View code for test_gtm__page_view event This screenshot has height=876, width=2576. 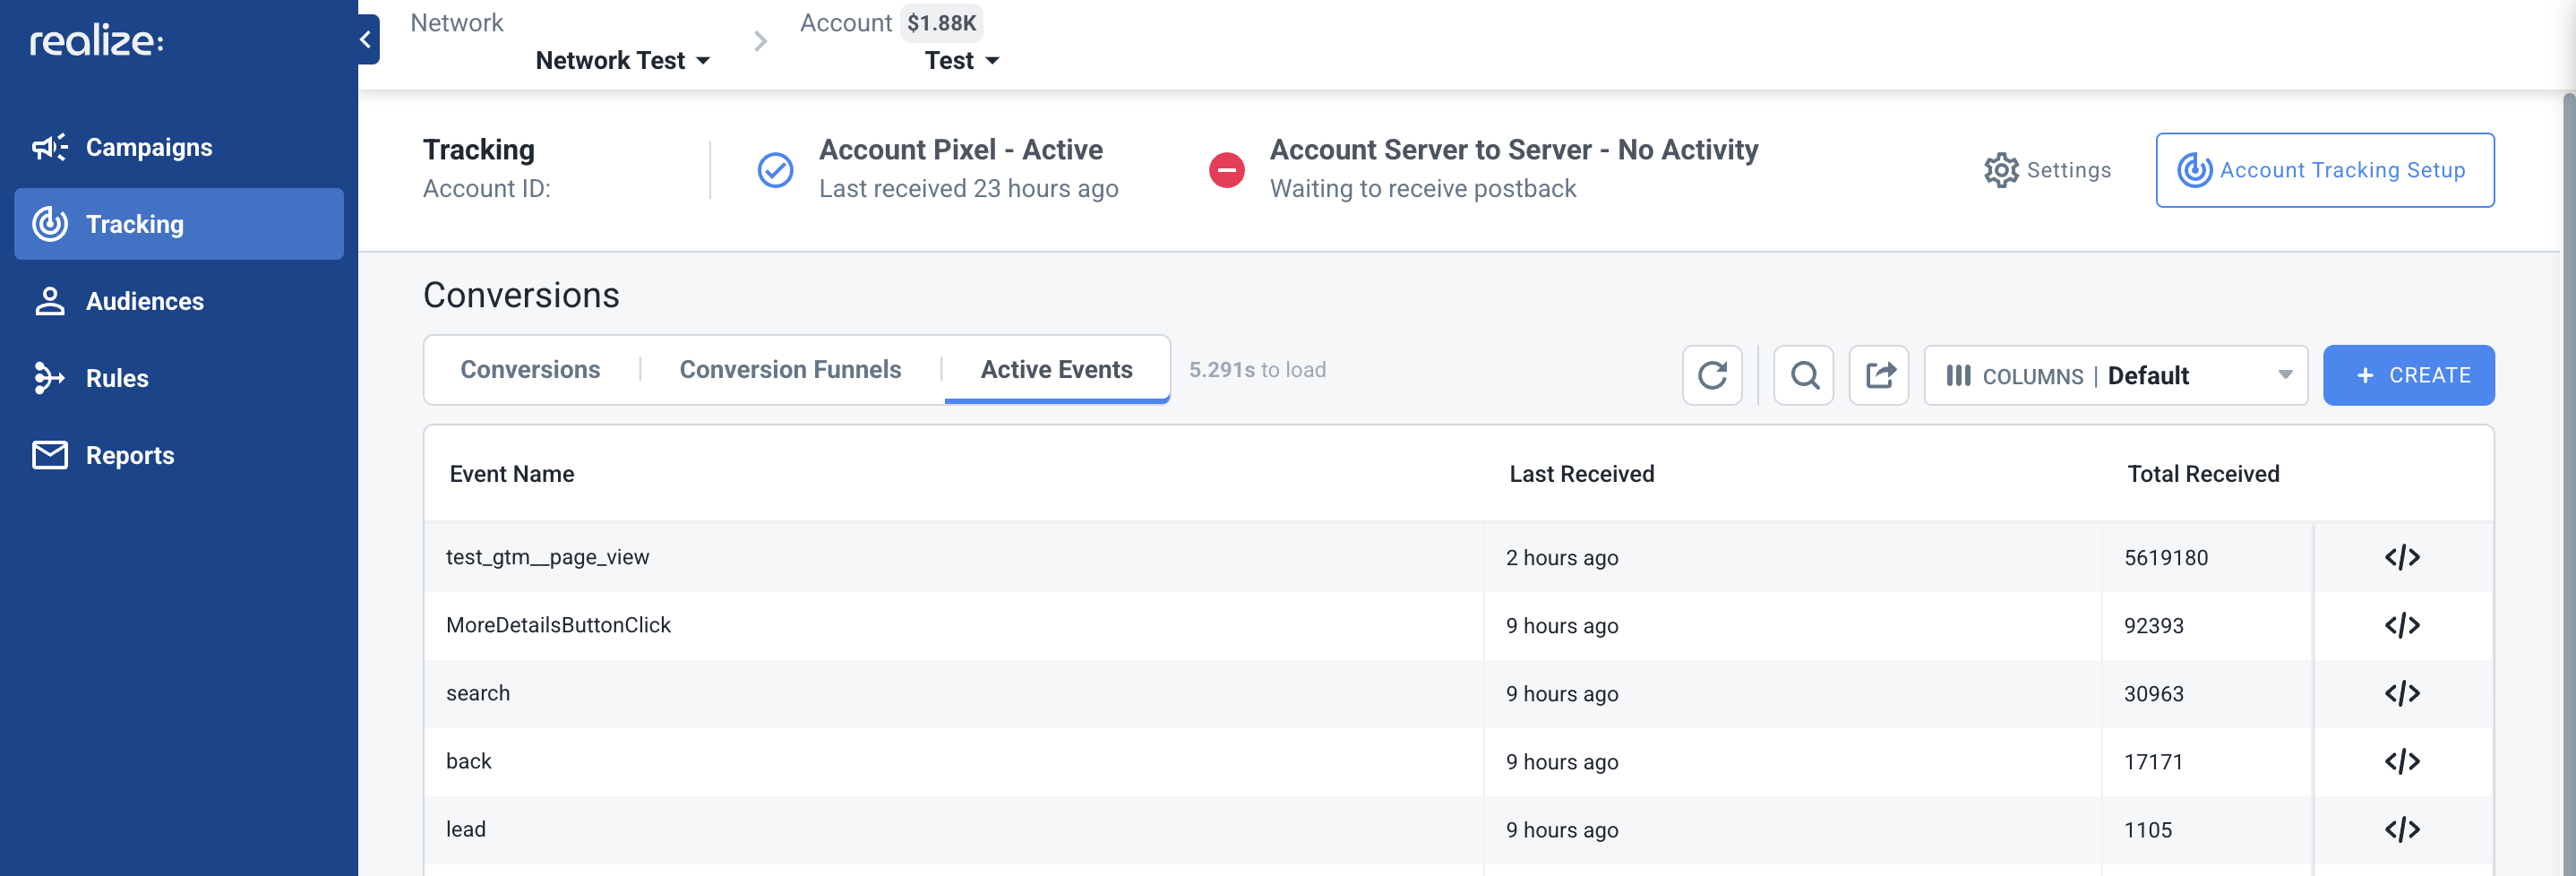point(2402,557)
